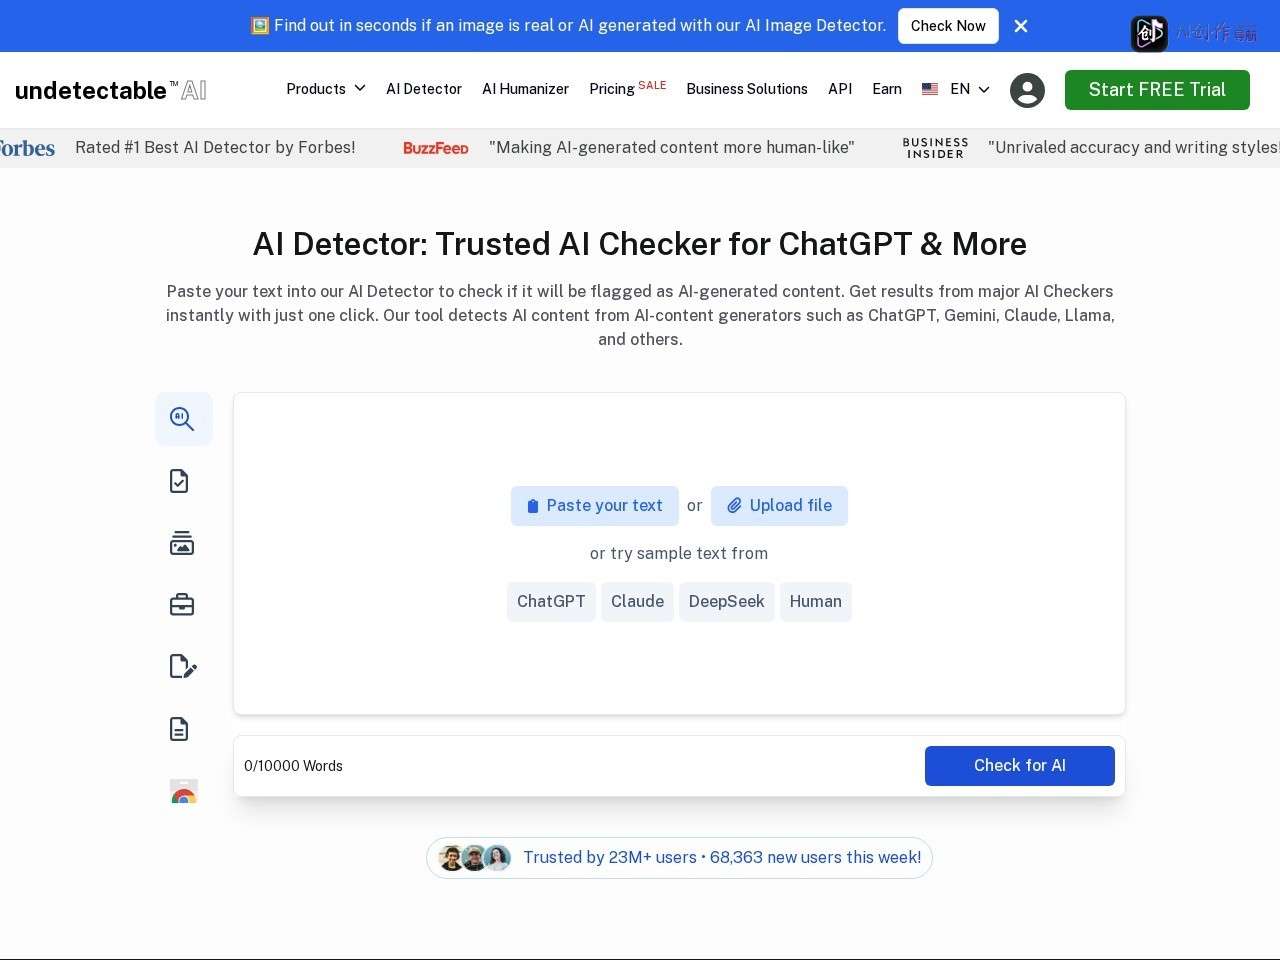The image size is (1280, 960).
Task: Click the AI Detector page heading
Action: tap(640, 244)
